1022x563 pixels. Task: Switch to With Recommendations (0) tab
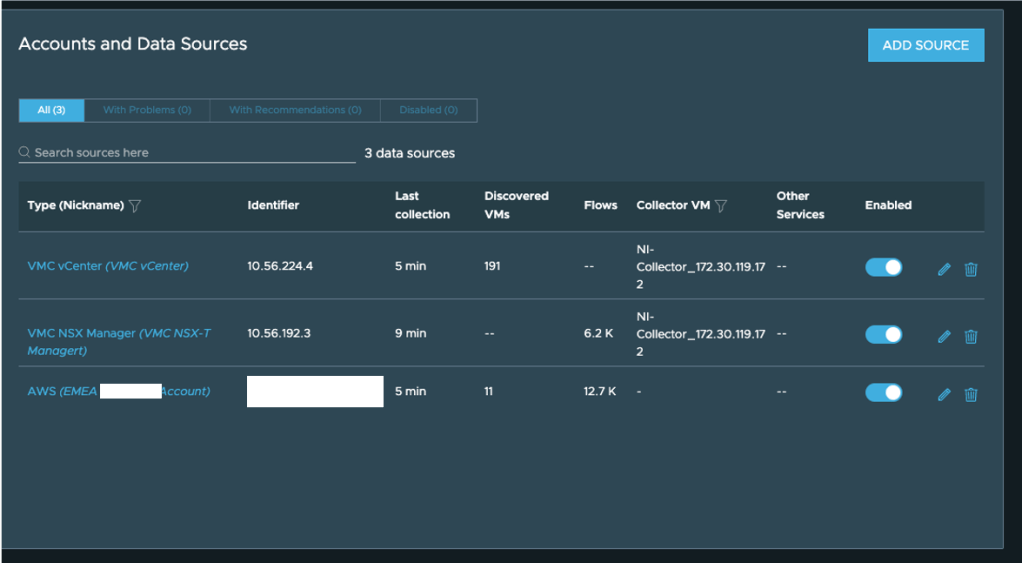point(295,110)
